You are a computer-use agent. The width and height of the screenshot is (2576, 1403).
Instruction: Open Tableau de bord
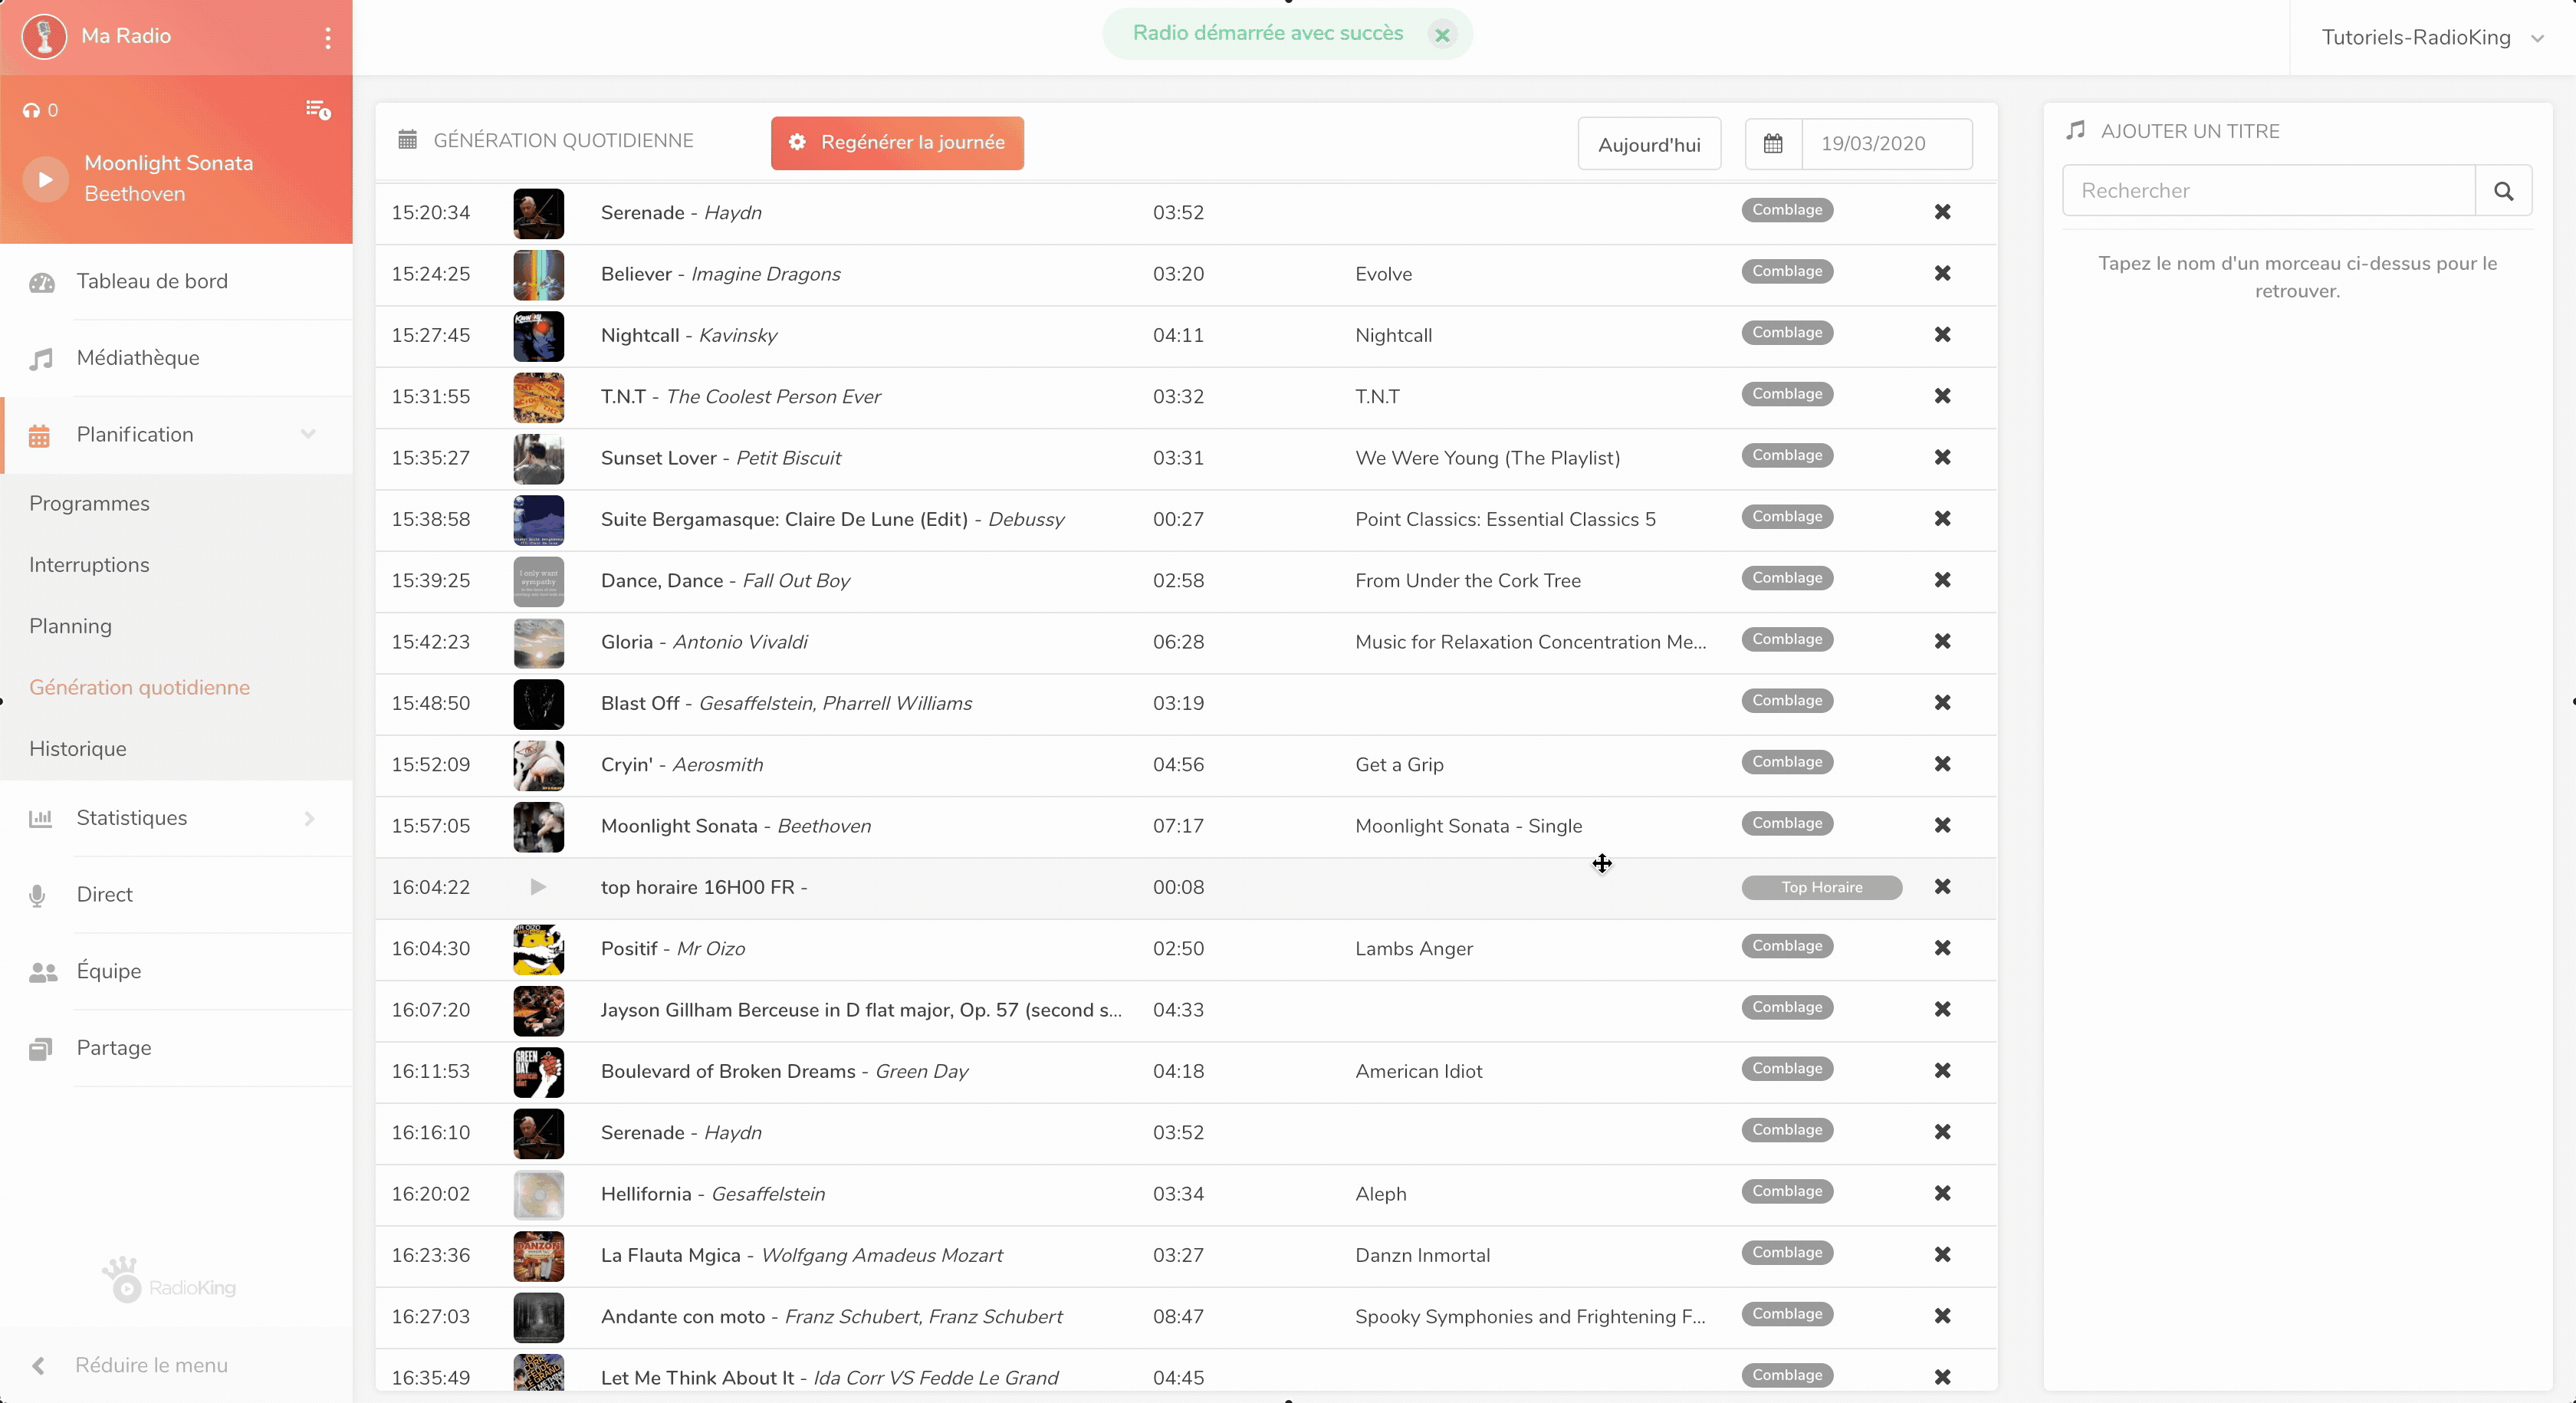(152, 282)
